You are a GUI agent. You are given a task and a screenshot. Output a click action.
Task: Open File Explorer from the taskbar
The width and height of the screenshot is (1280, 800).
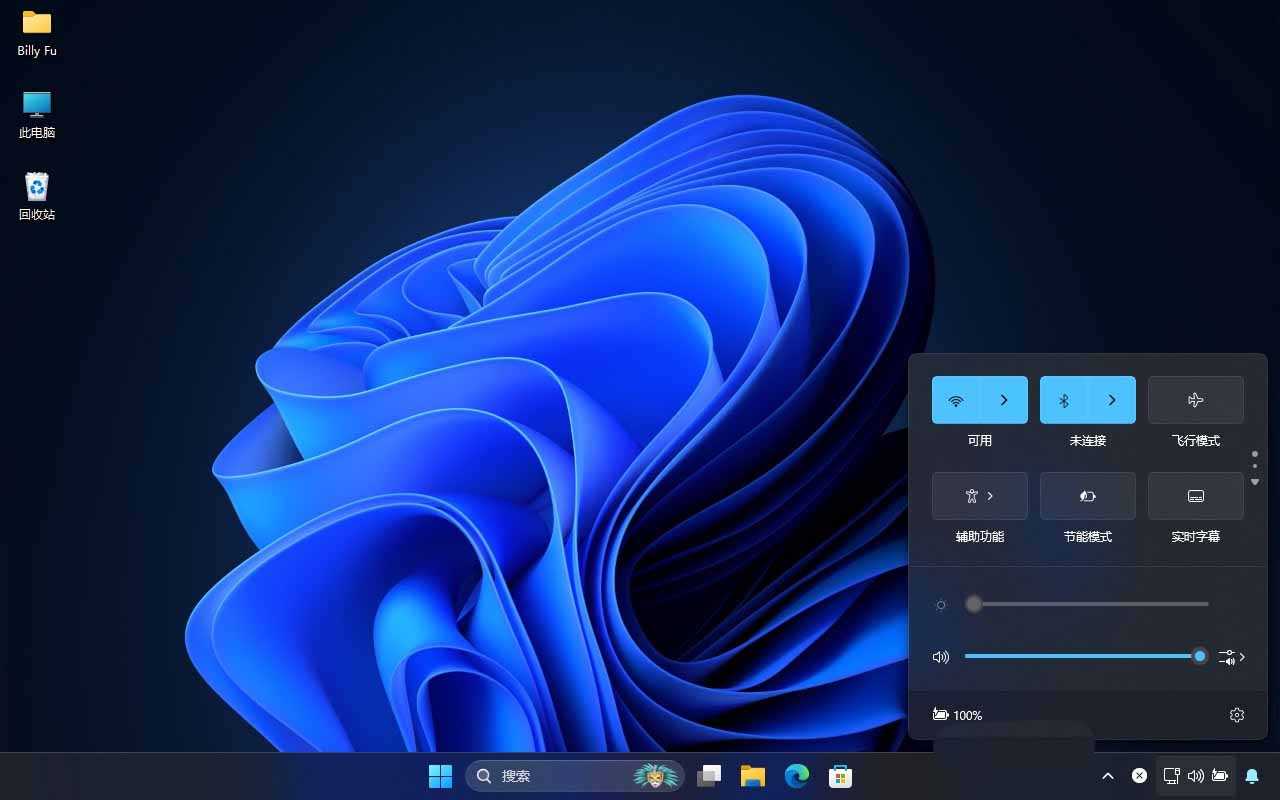click(x=752, y=776)
